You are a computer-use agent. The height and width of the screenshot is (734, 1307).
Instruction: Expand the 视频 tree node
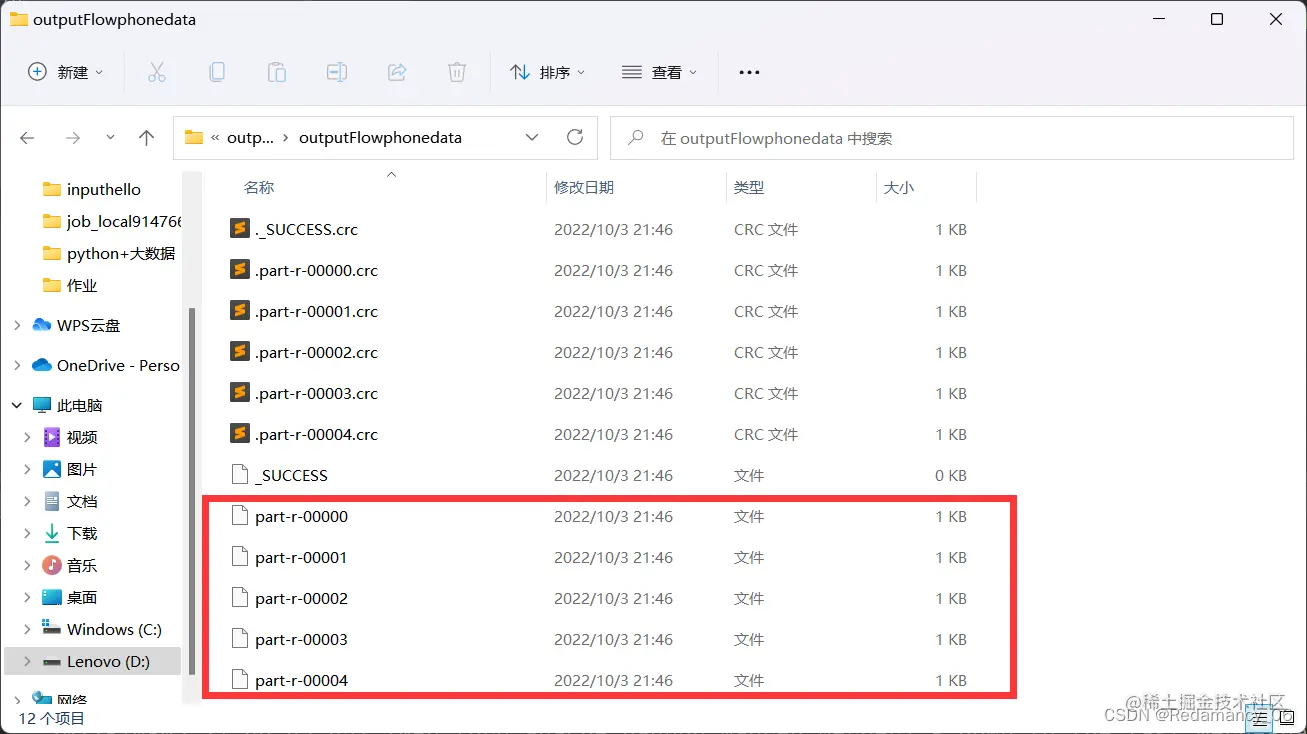28,437
